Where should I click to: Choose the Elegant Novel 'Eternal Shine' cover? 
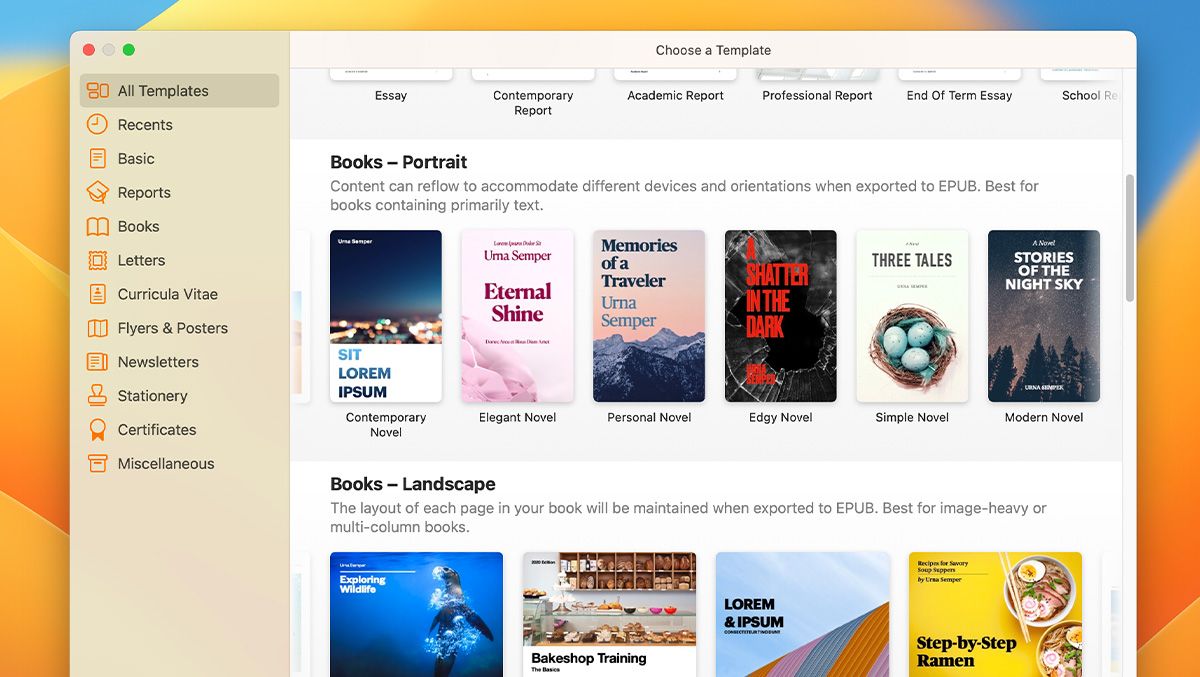coord(518,316)
